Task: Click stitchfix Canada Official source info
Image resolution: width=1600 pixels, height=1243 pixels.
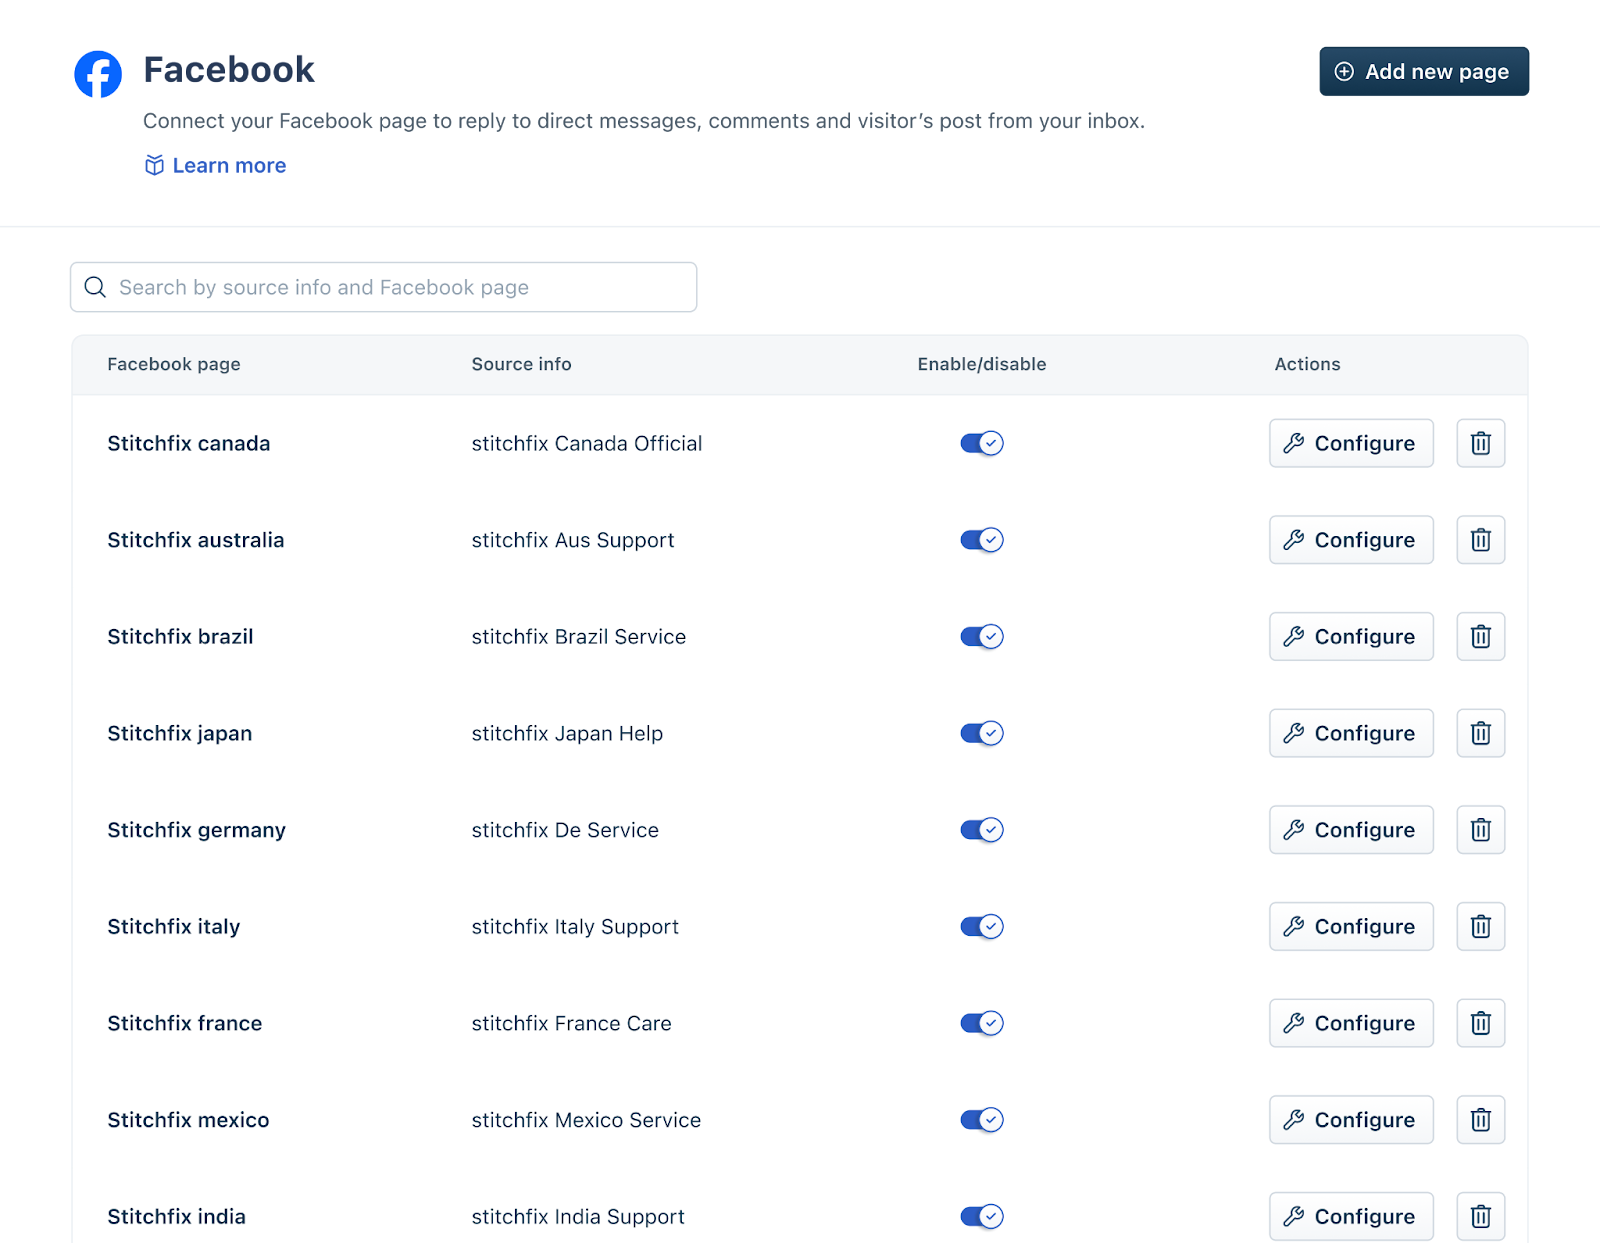Action: 587,443
